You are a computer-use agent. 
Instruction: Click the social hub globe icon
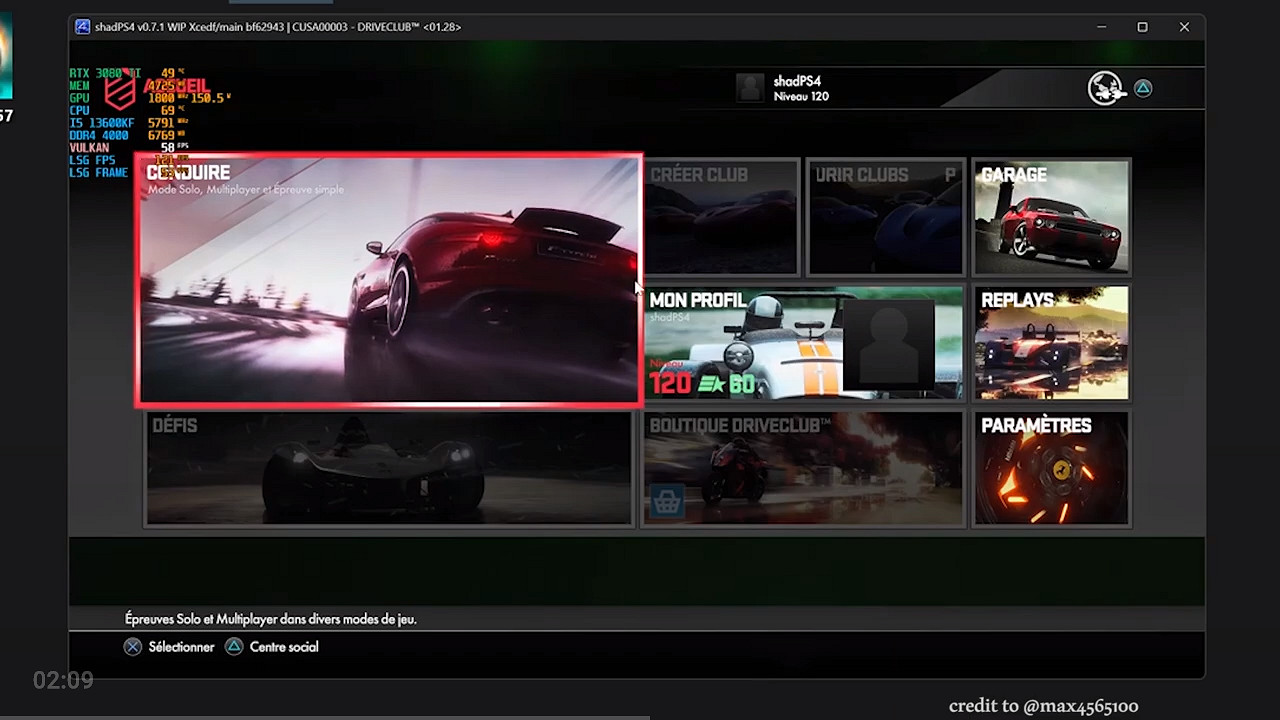[1106, 89]
